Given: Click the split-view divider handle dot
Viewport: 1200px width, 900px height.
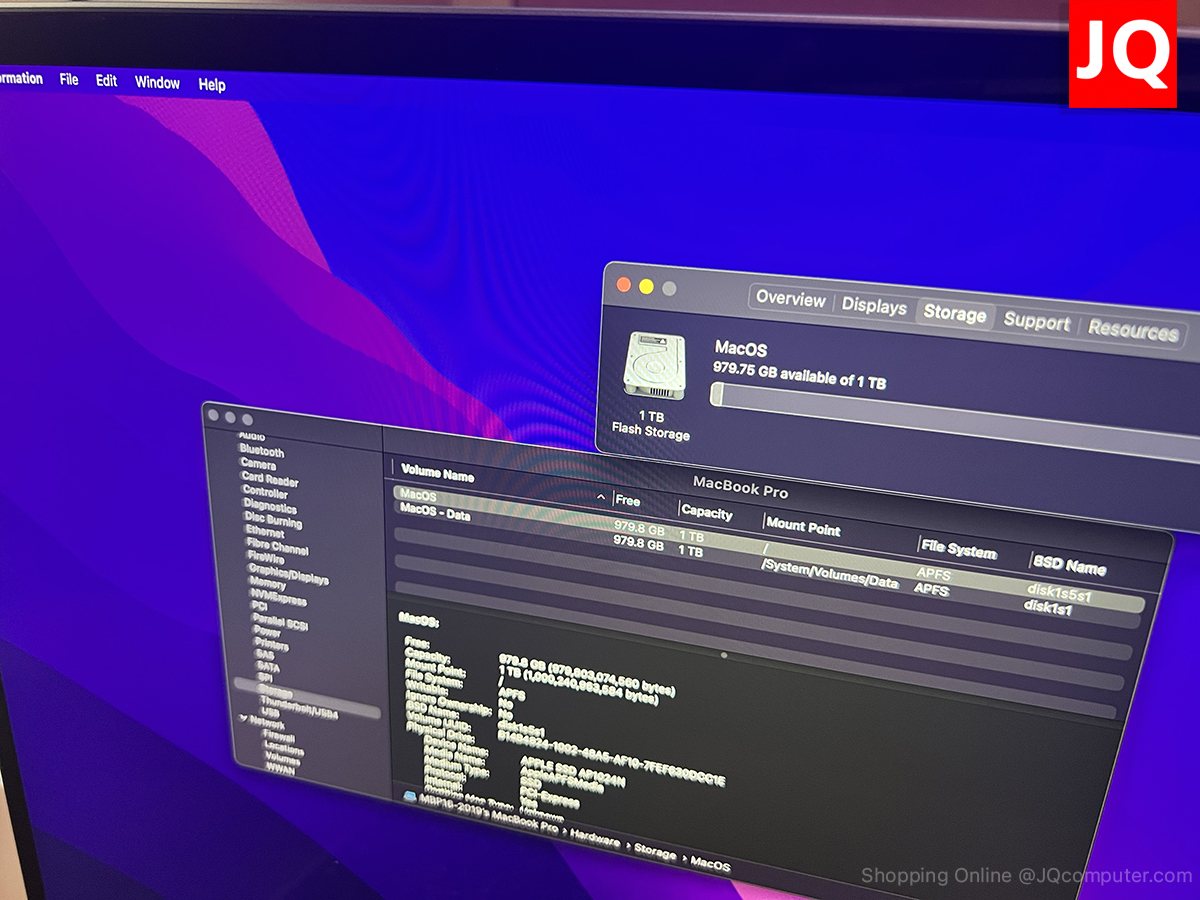Looking at the screenshot, I should pos(723,655).
